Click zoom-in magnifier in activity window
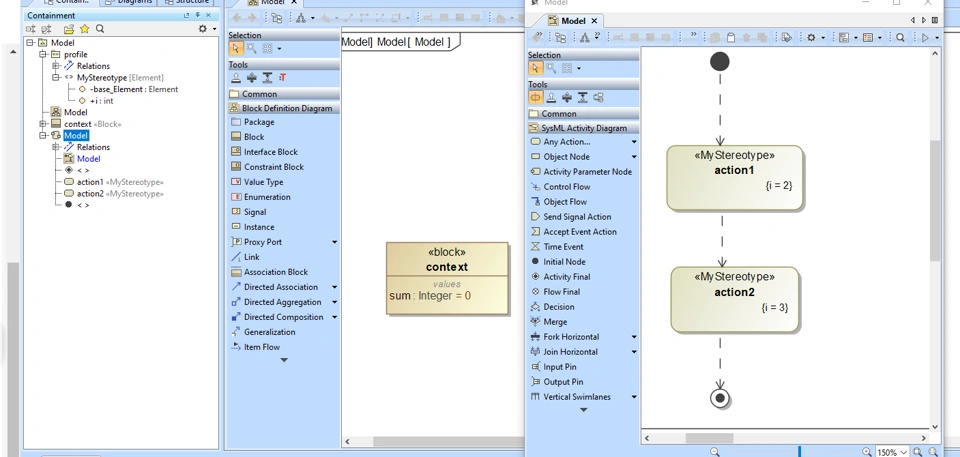 click(x=866, y=452)
